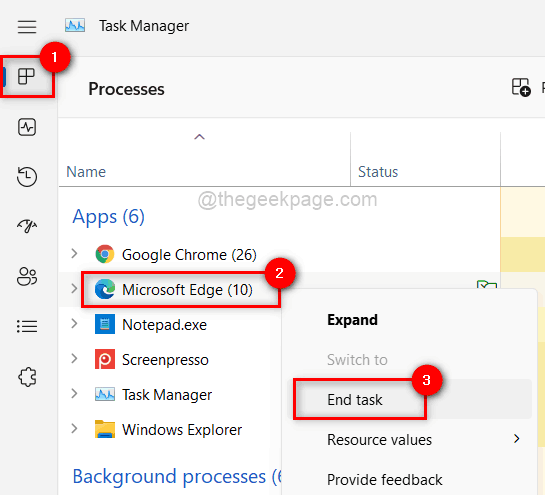Expand the Windows Explorer process group

[x=74, y=429]
